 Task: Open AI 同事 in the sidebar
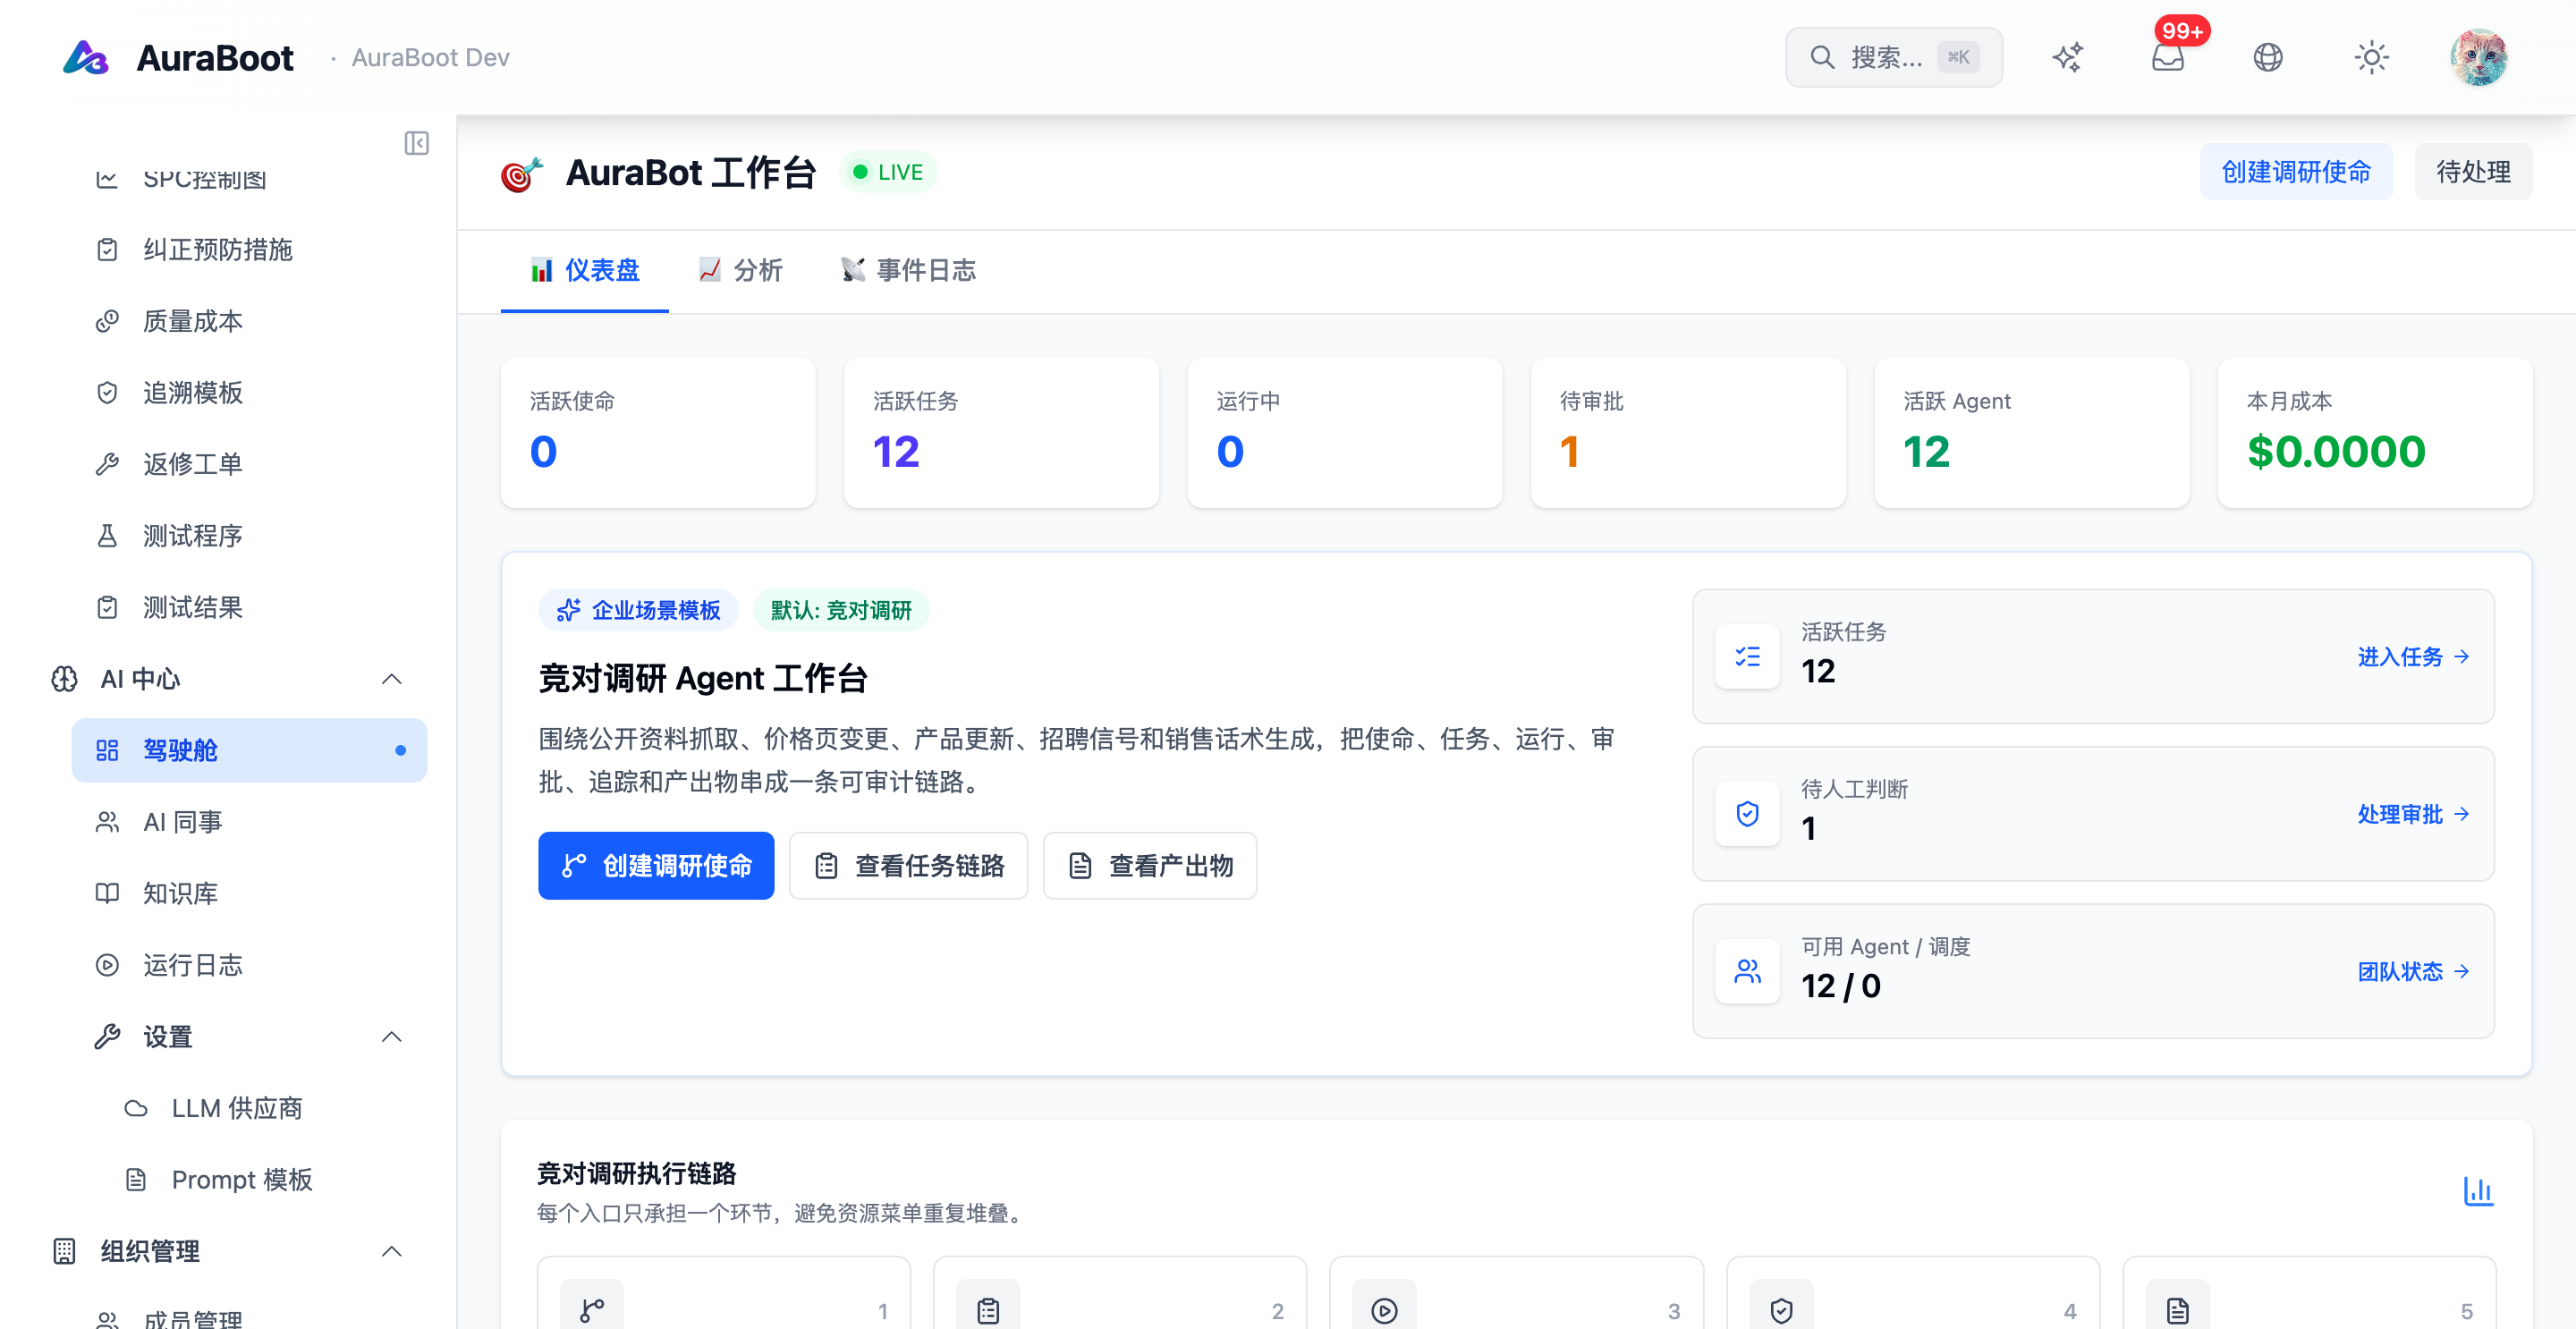[250, 822]
